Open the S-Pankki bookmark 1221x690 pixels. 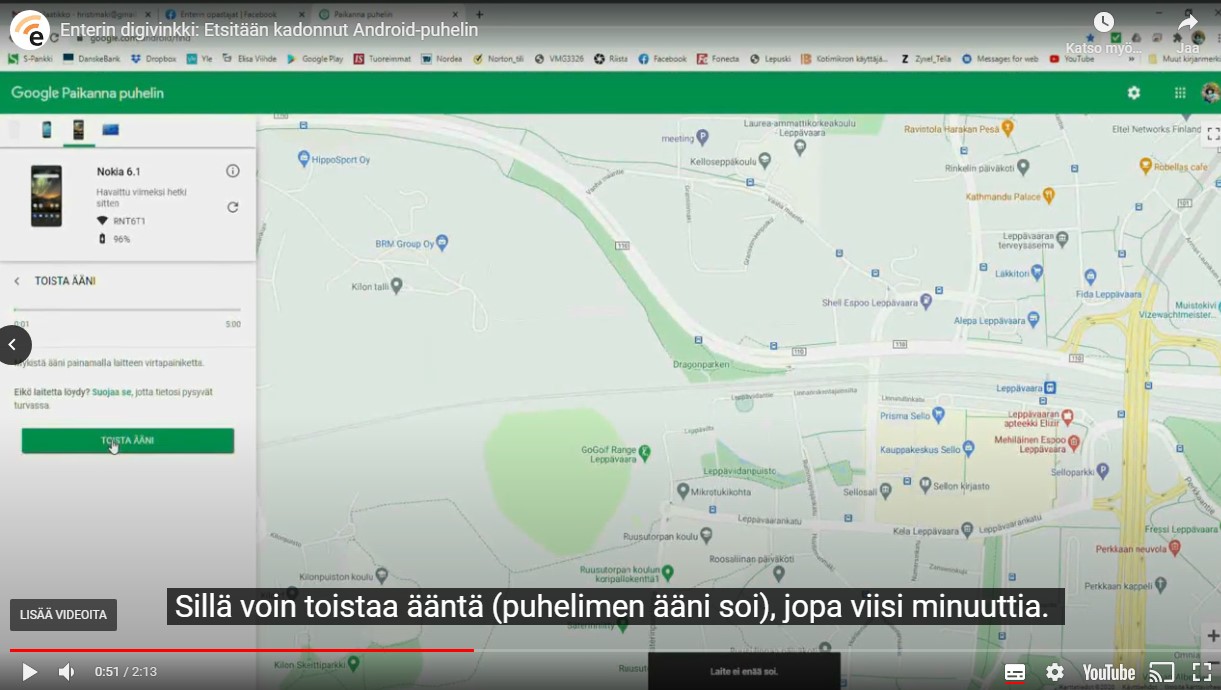pos(30,59)
